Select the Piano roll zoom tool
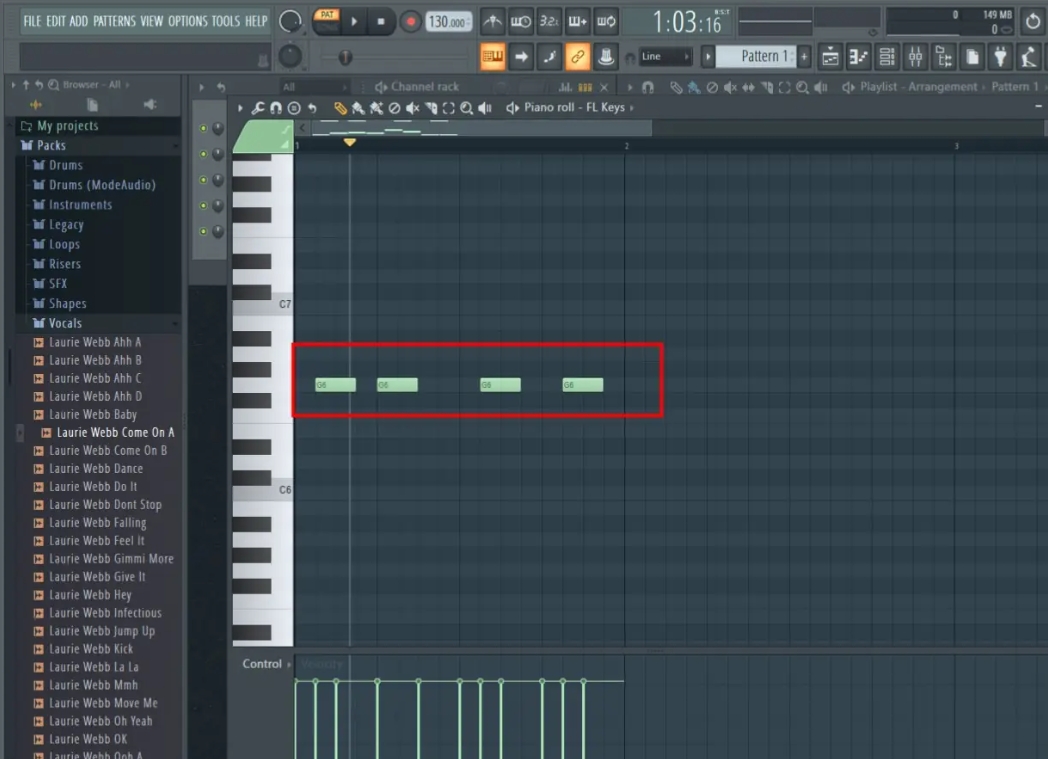The width and height of the screenshot is (1048, 759). (466, 107)
